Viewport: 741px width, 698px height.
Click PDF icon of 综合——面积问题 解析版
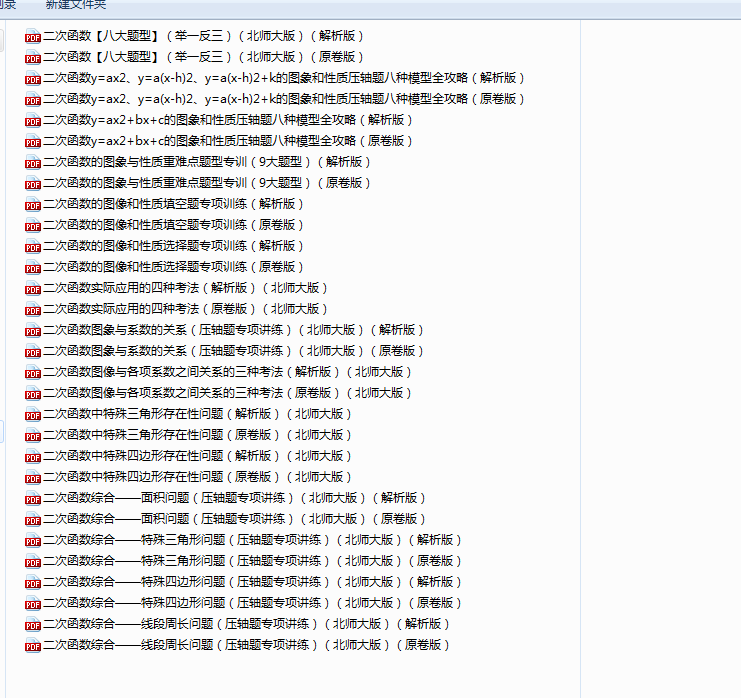tap(33, 498)
